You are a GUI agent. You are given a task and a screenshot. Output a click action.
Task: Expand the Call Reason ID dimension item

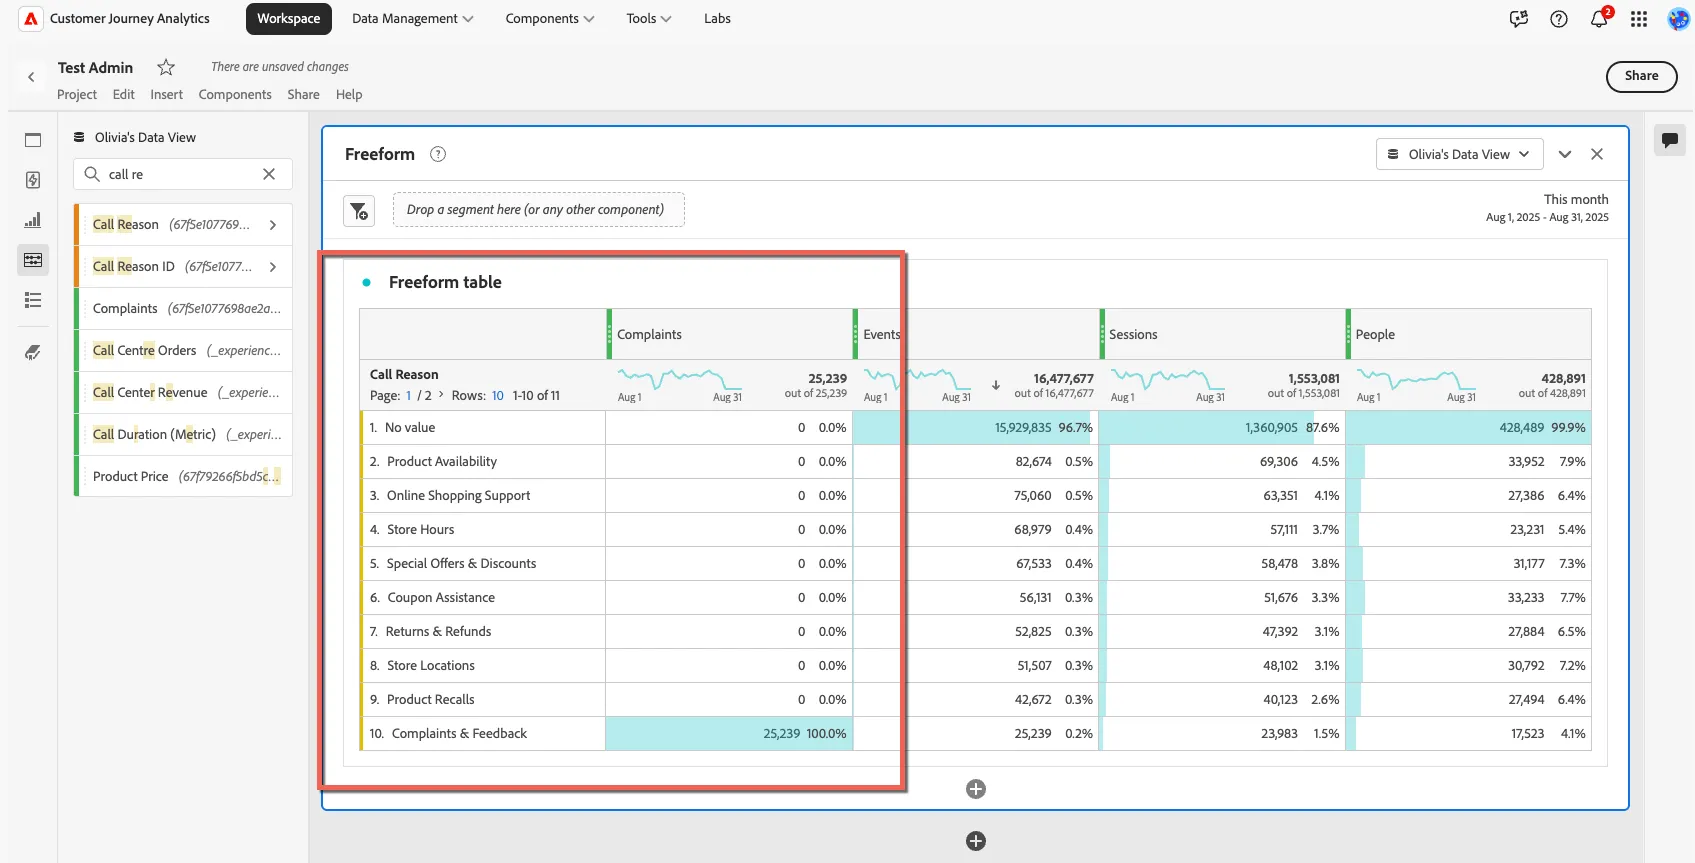click(273, 267)
